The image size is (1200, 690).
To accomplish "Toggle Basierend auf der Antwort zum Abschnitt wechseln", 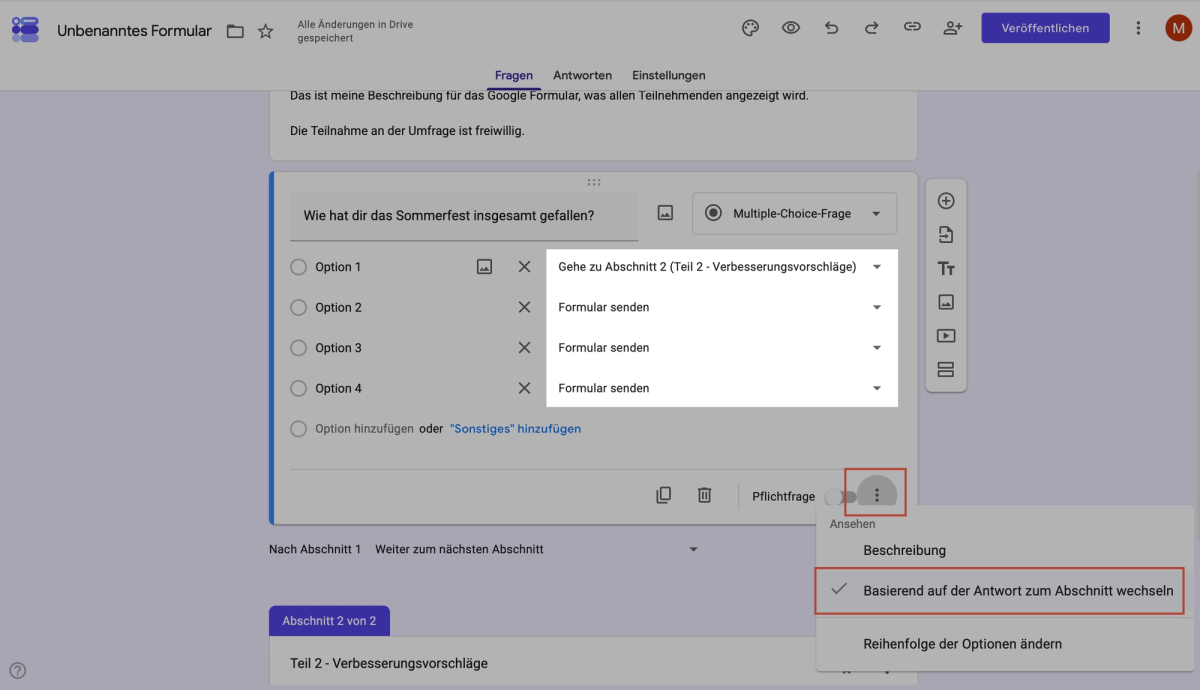I will click(x=1000, y=591).
